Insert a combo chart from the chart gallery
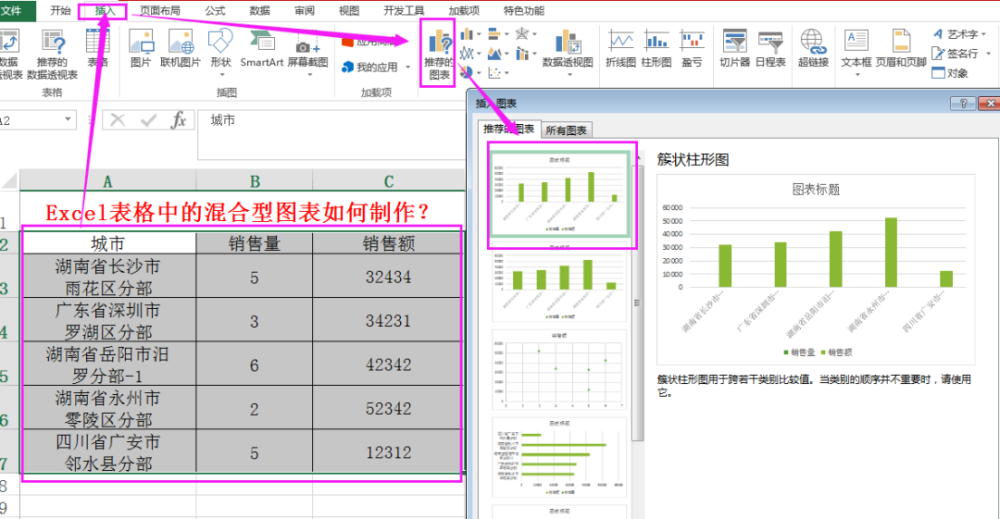This screenshot has height=519, width=1000. [x=522, y=54]
